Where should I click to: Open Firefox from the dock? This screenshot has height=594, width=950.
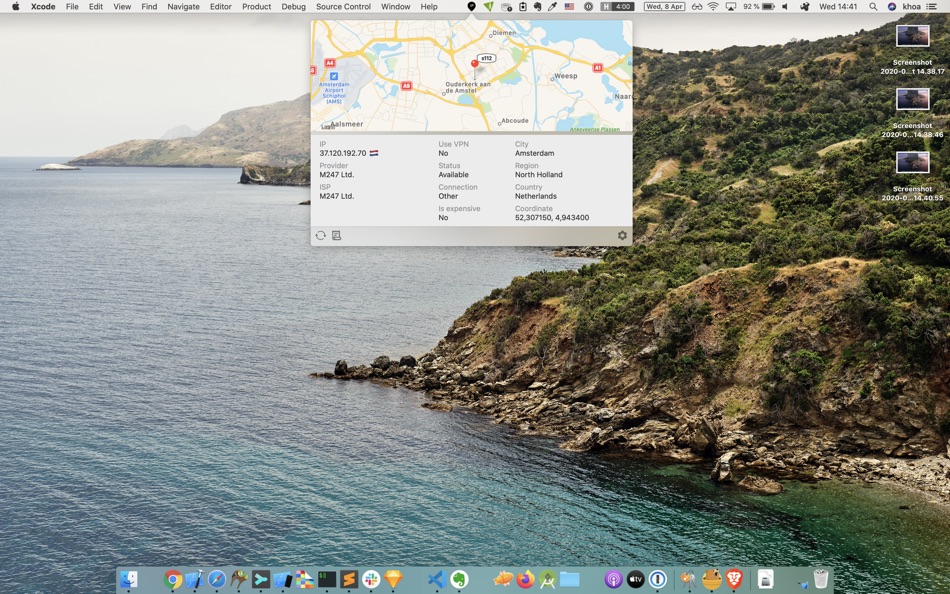coord(525,579)
